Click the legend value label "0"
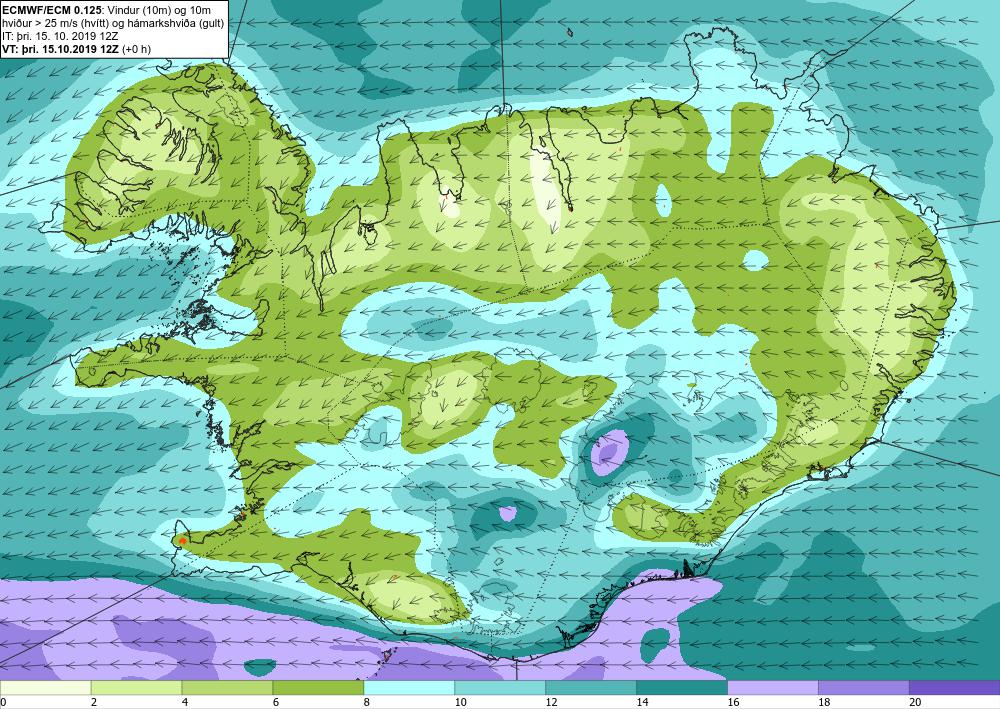Image resolution: width=1000 pixels, height=709 pixels. point(3,703)
